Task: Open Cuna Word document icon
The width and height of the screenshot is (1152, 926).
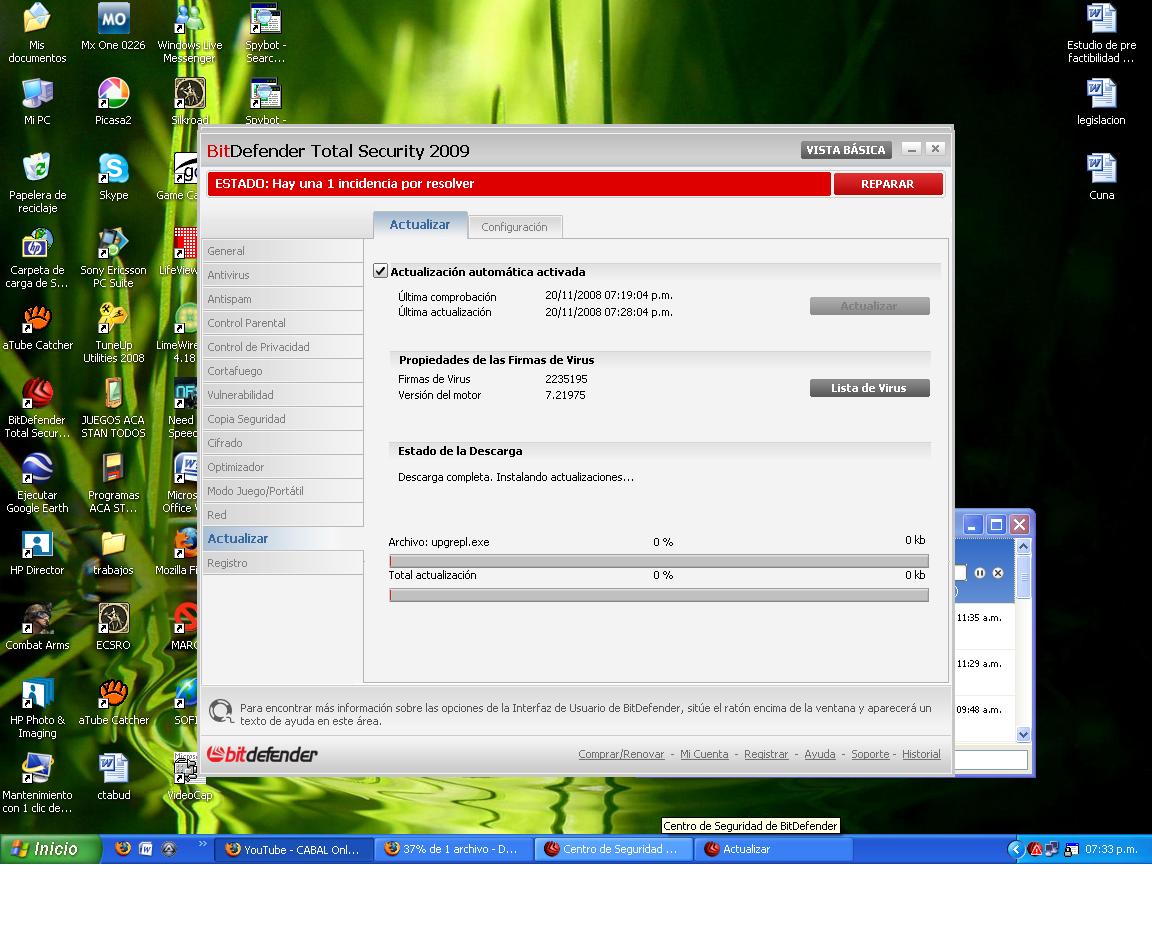Action: 1101,177
